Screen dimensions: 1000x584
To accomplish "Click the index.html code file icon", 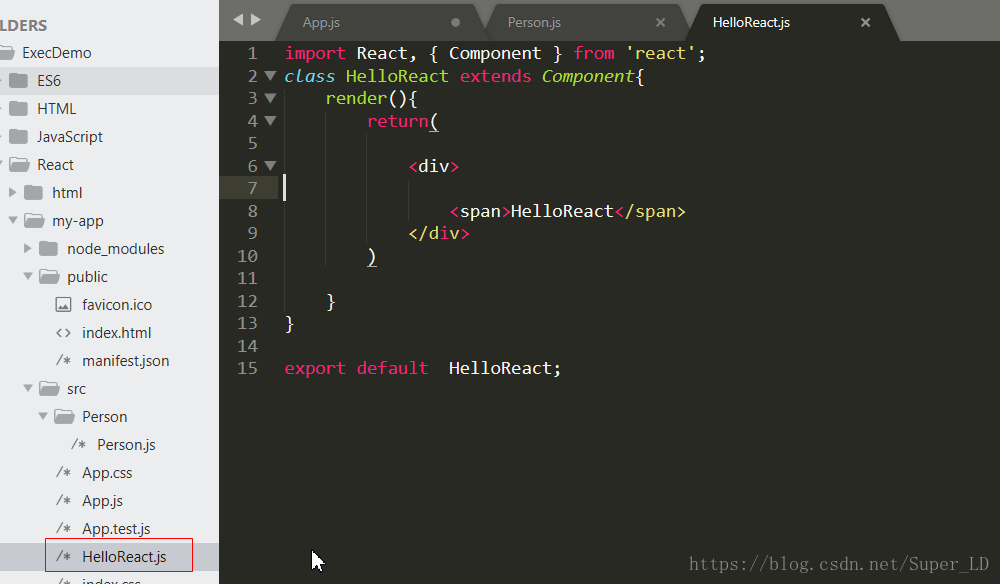I will [63, 333].
